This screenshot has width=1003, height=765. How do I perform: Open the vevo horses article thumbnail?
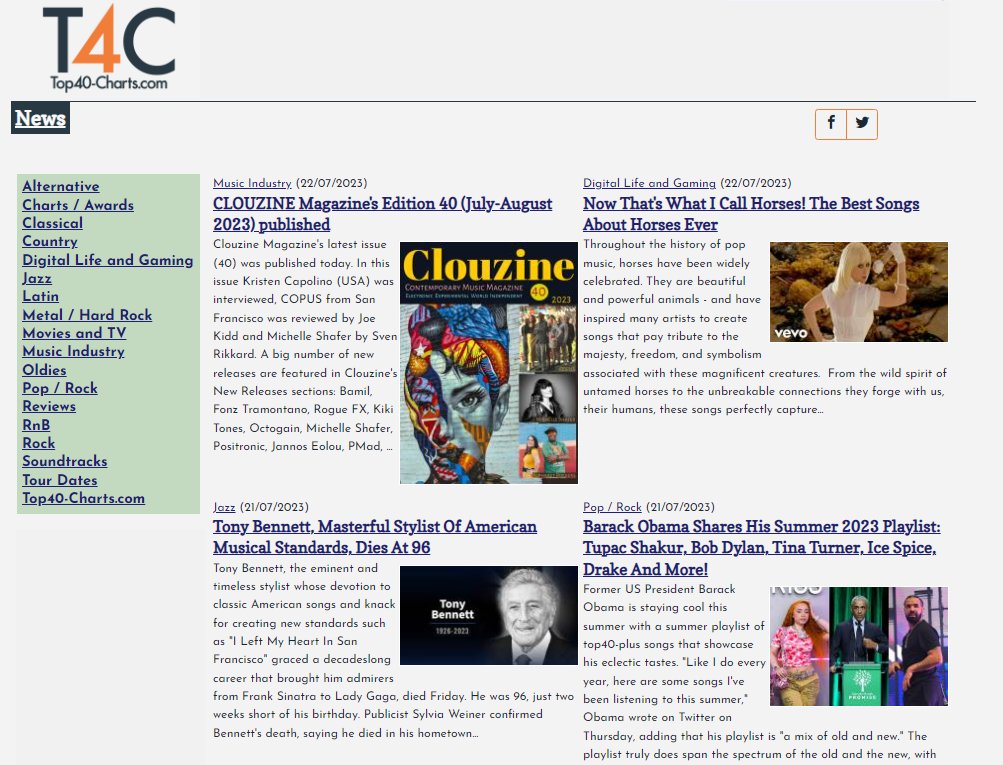coord(858,292)
